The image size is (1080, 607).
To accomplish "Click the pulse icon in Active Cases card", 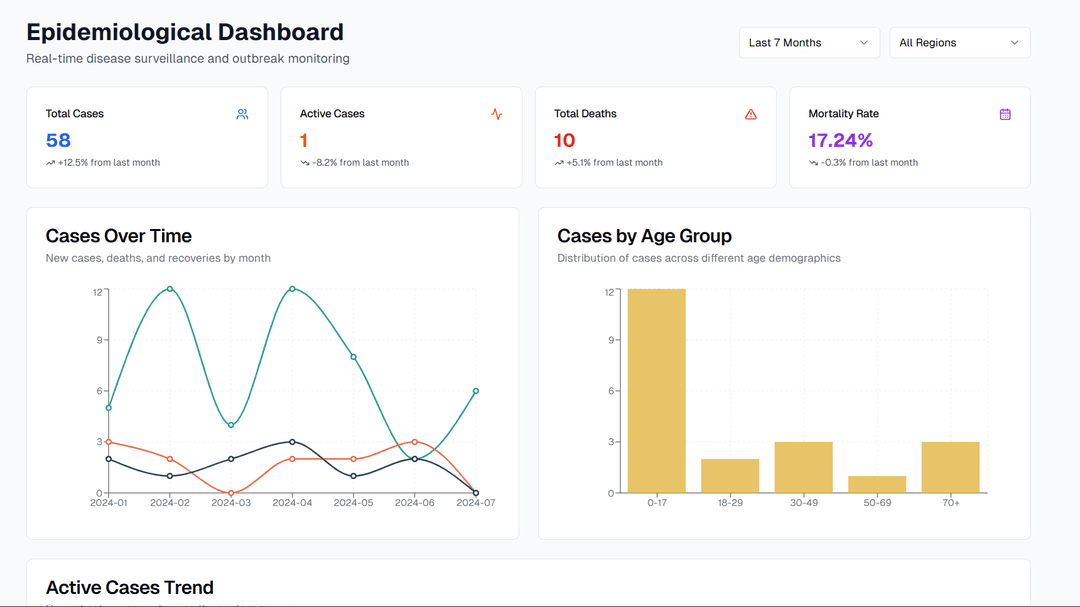I will [497, 114].
